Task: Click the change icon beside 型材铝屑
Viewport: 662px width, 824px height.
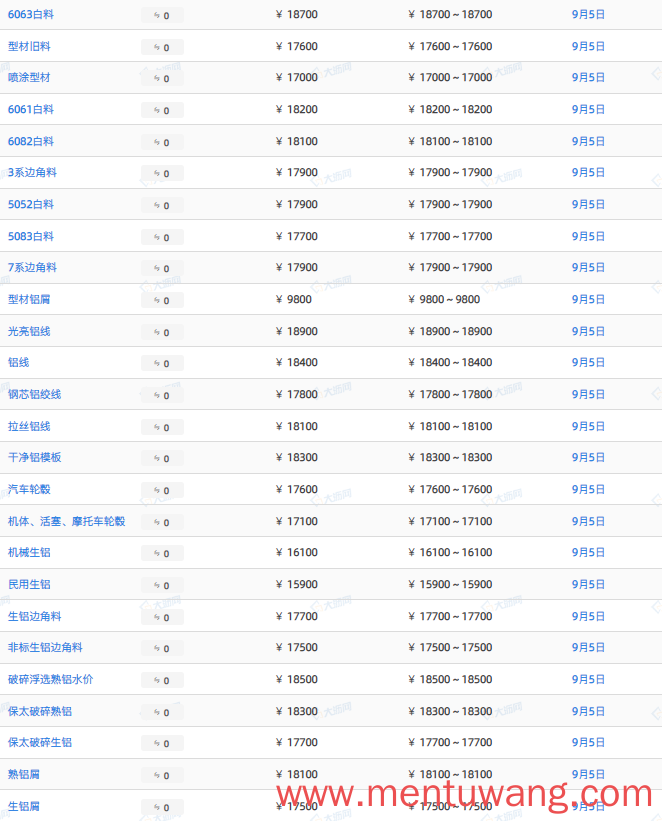Action: pos(162,300)
